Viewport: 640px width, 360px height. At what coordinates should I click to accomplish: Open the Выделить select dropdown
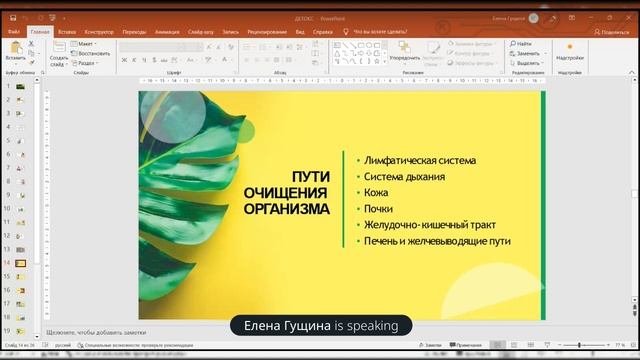[527, 63]
